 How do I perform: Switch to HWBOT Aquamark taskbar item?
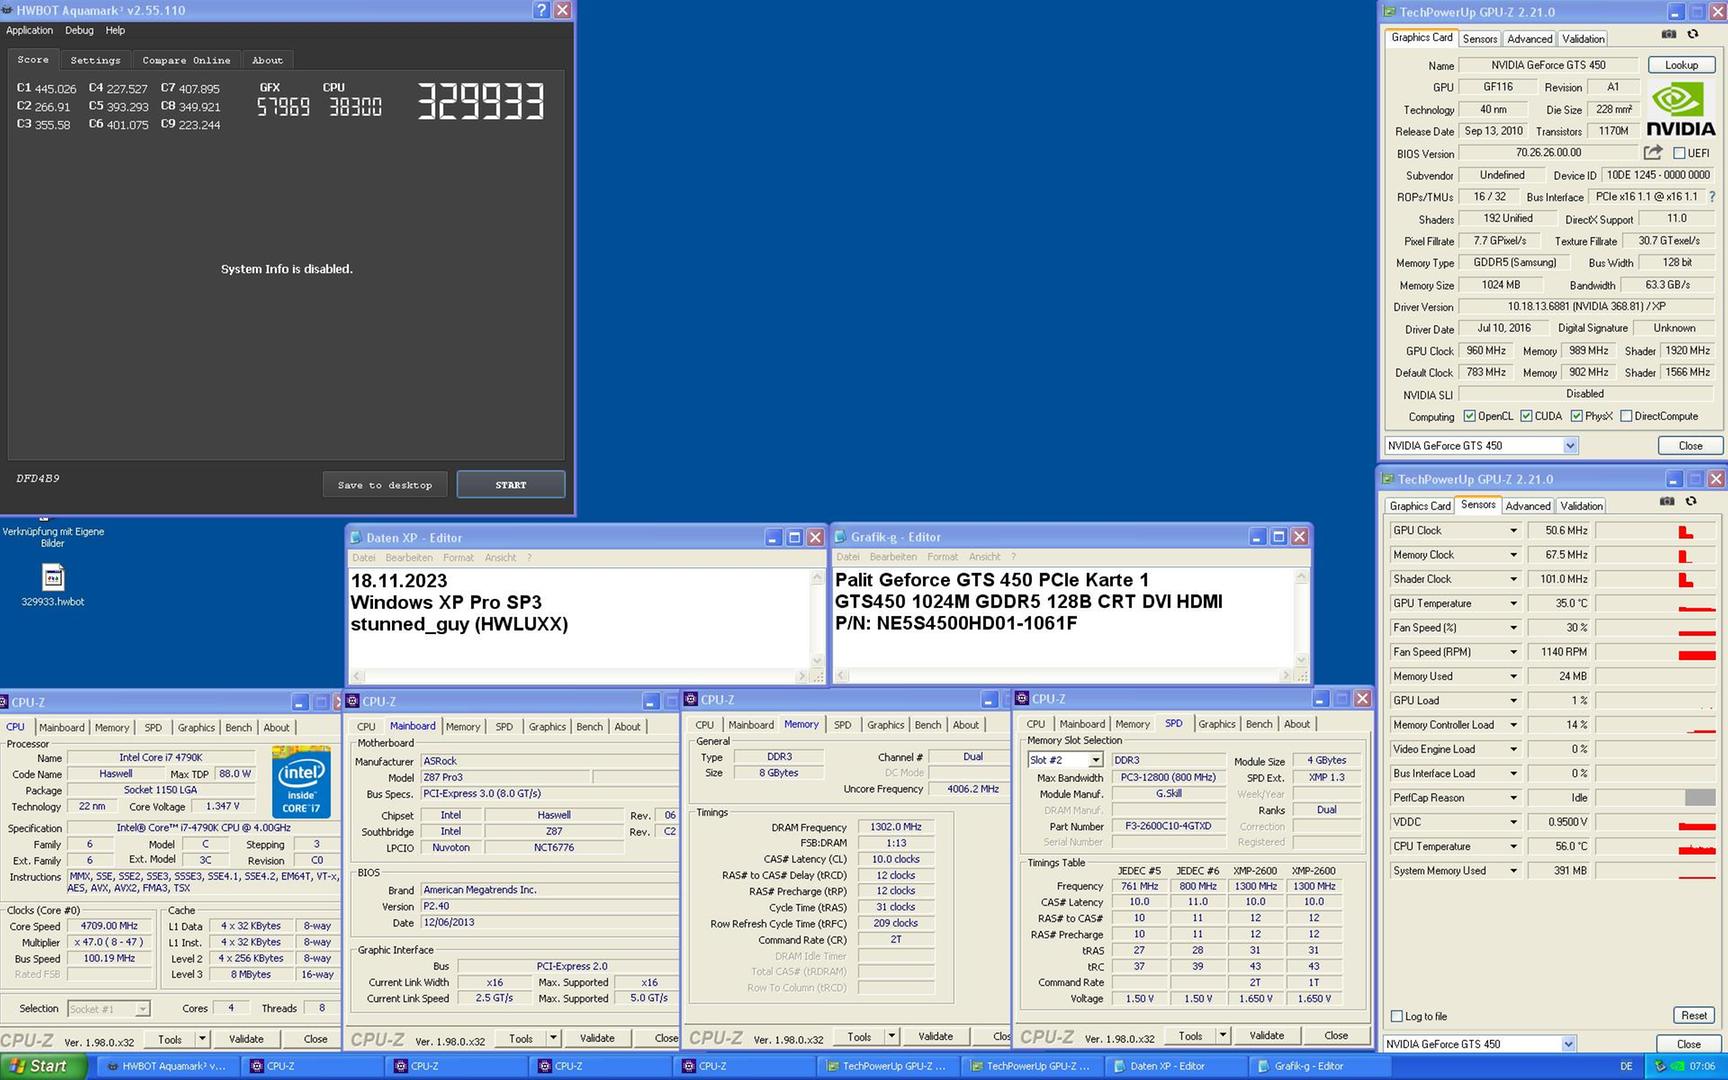pos(167,1066)
